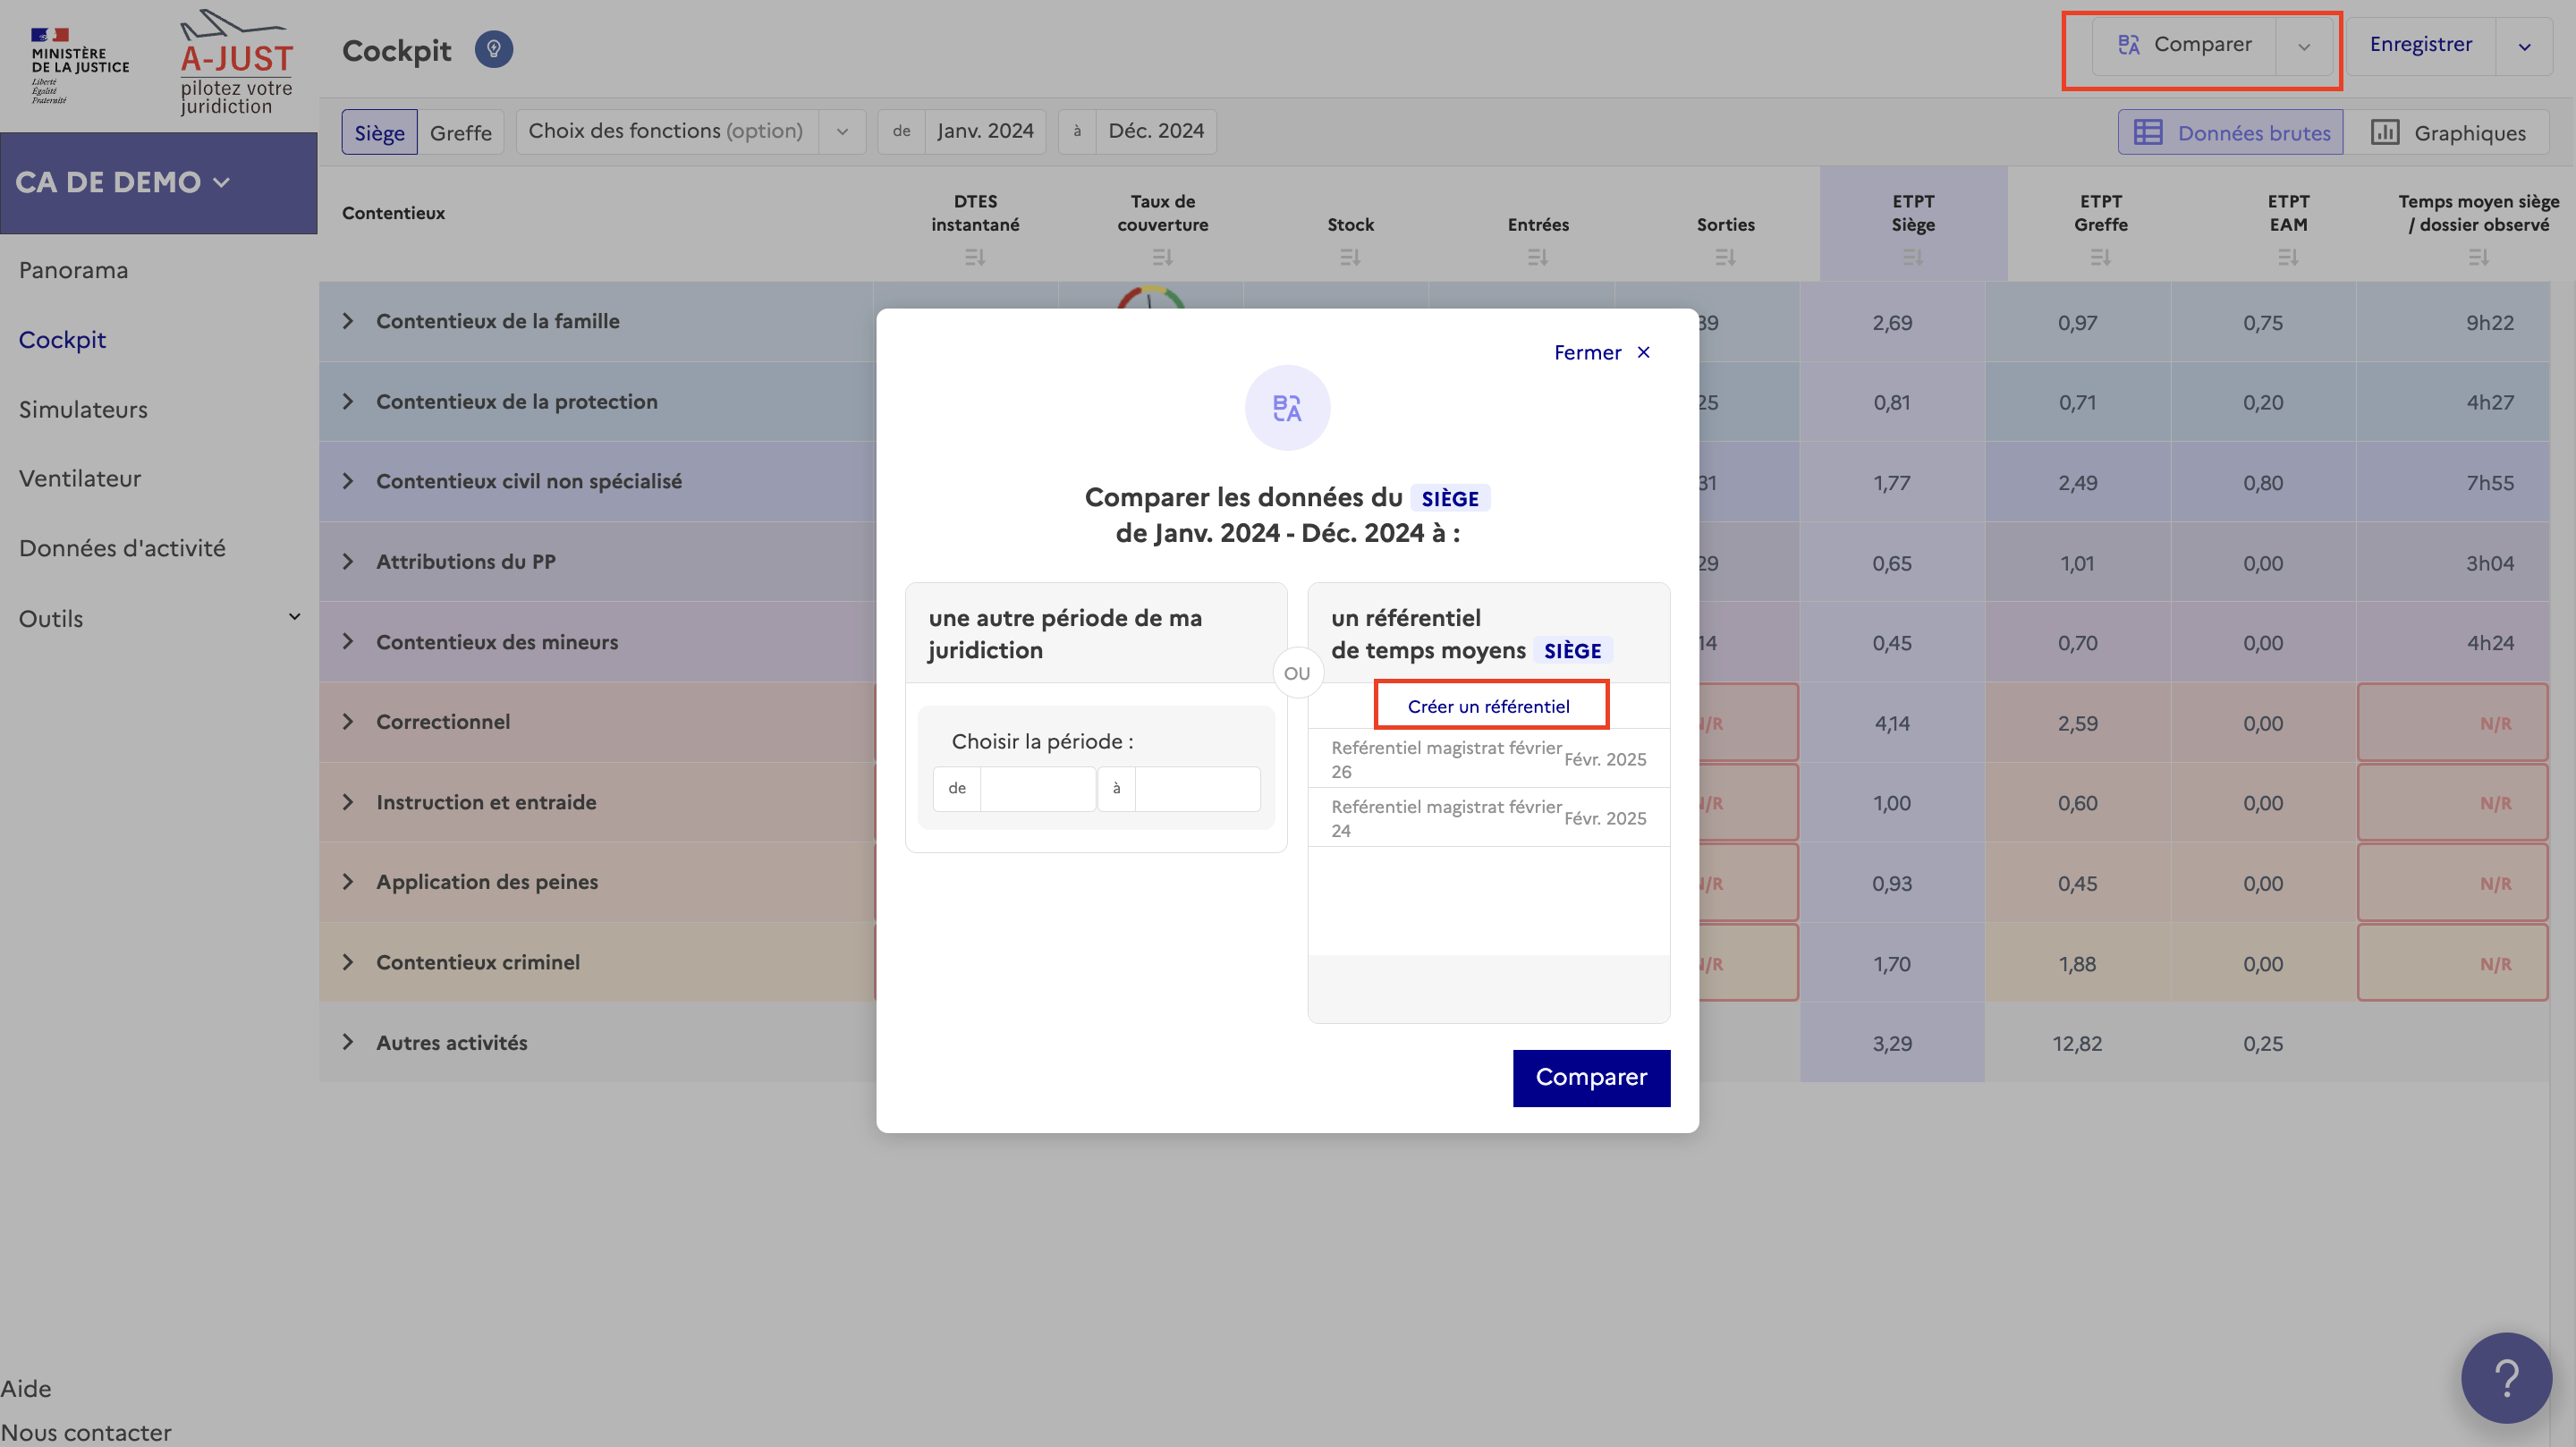Click the Données brutes table icon
Image resolution: width=2576 pixels, height=1447 pixels.
tap(2147, 133)
